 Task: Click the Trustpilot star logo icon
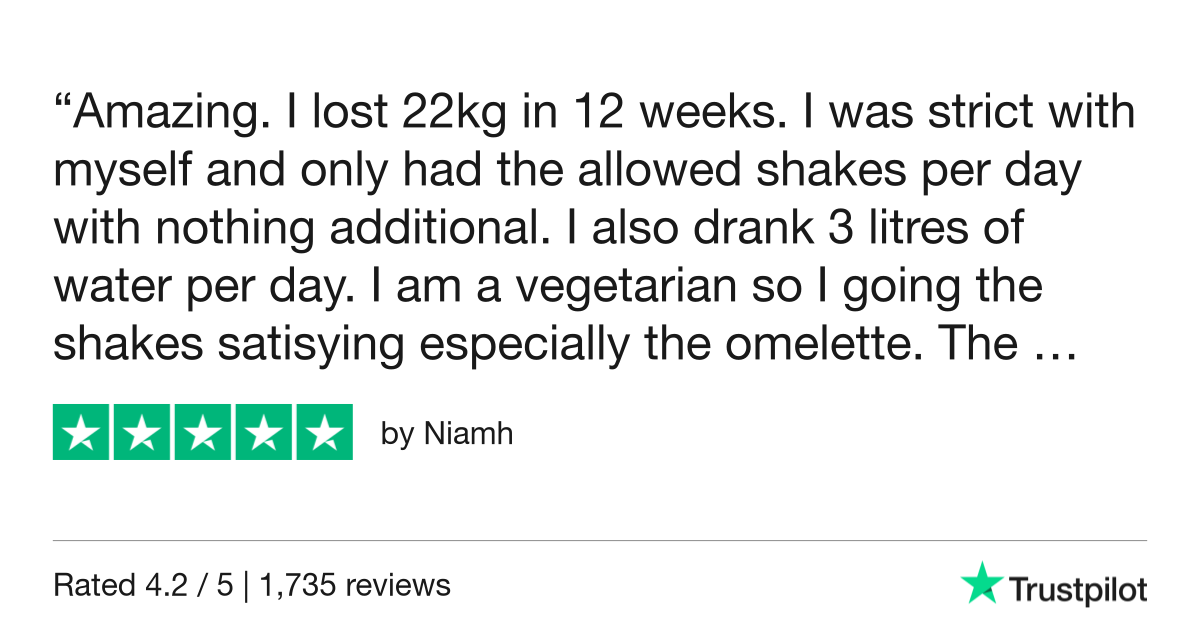(x=982, y=583)
